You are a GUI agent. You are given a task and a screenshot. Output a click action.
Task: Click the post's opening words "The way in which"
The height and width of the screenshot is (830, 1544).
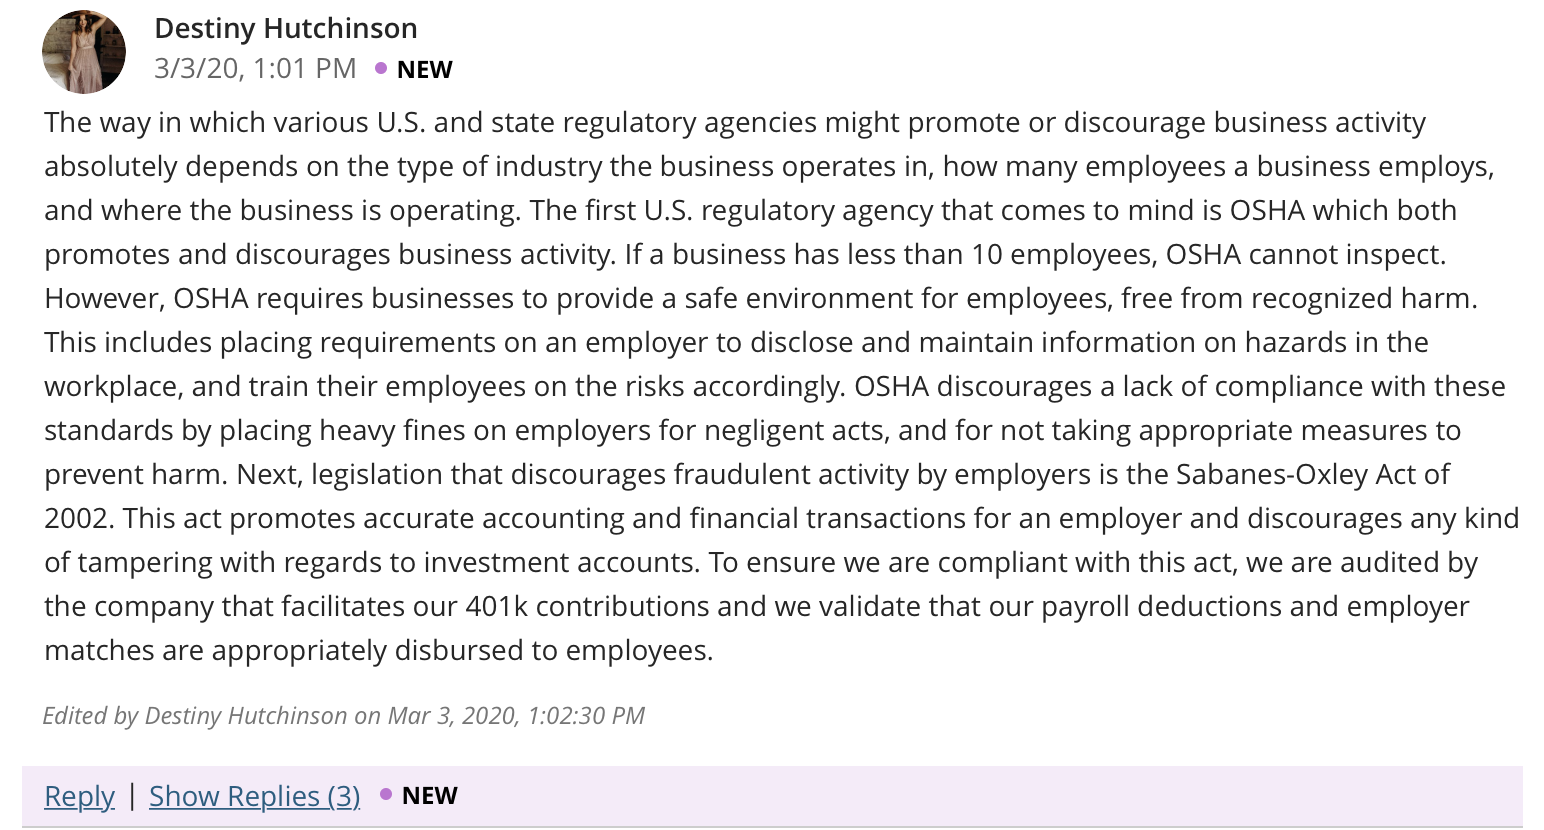[144, 122]
